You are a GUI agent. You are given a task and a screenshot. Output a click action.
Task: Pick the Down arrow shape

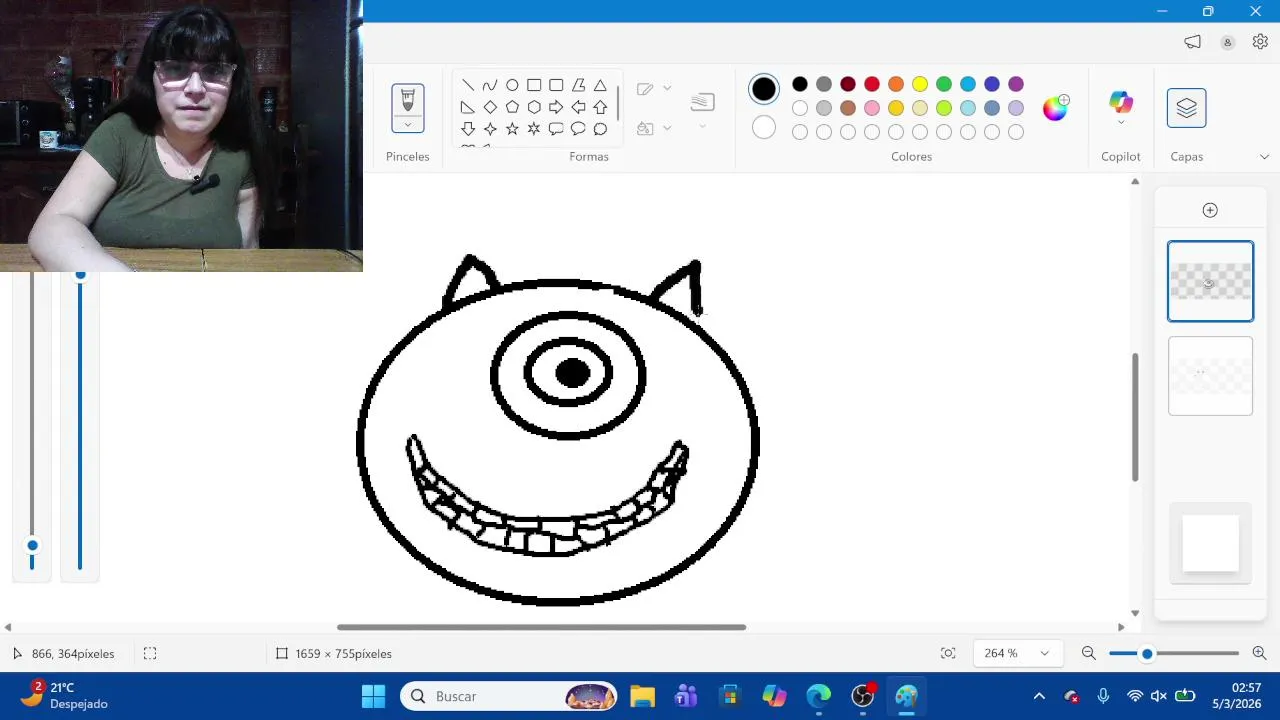pos(468,129)
